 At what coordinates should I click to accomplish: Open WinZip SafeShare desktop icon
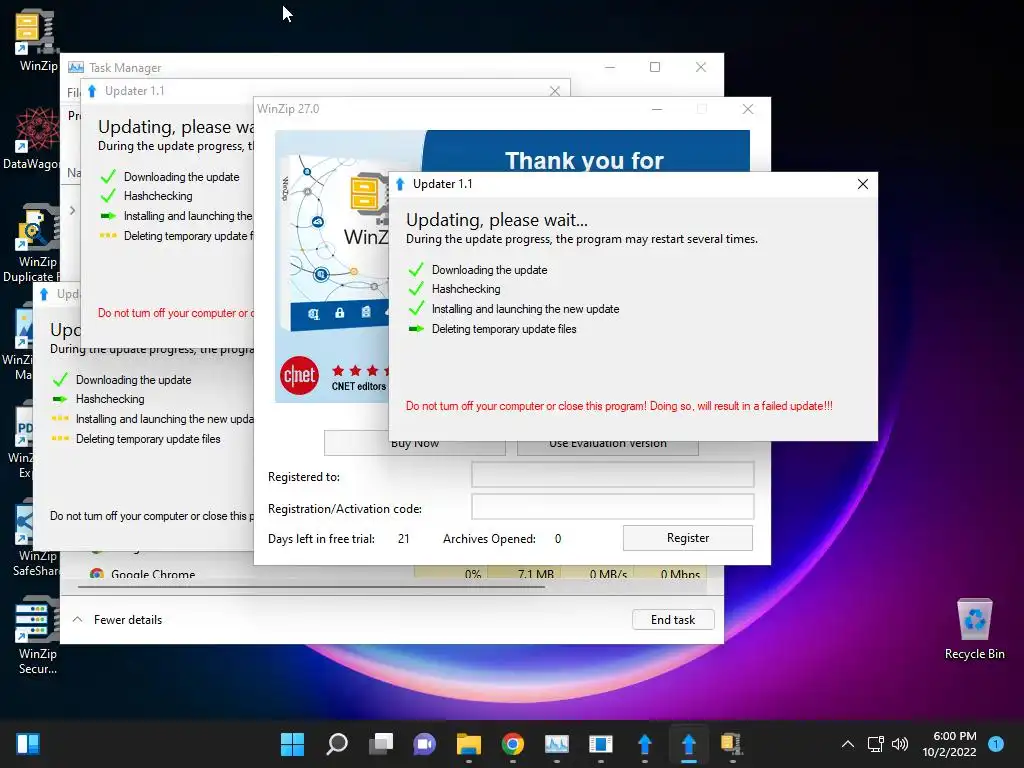pyautogui.click(x=35, y=540)
